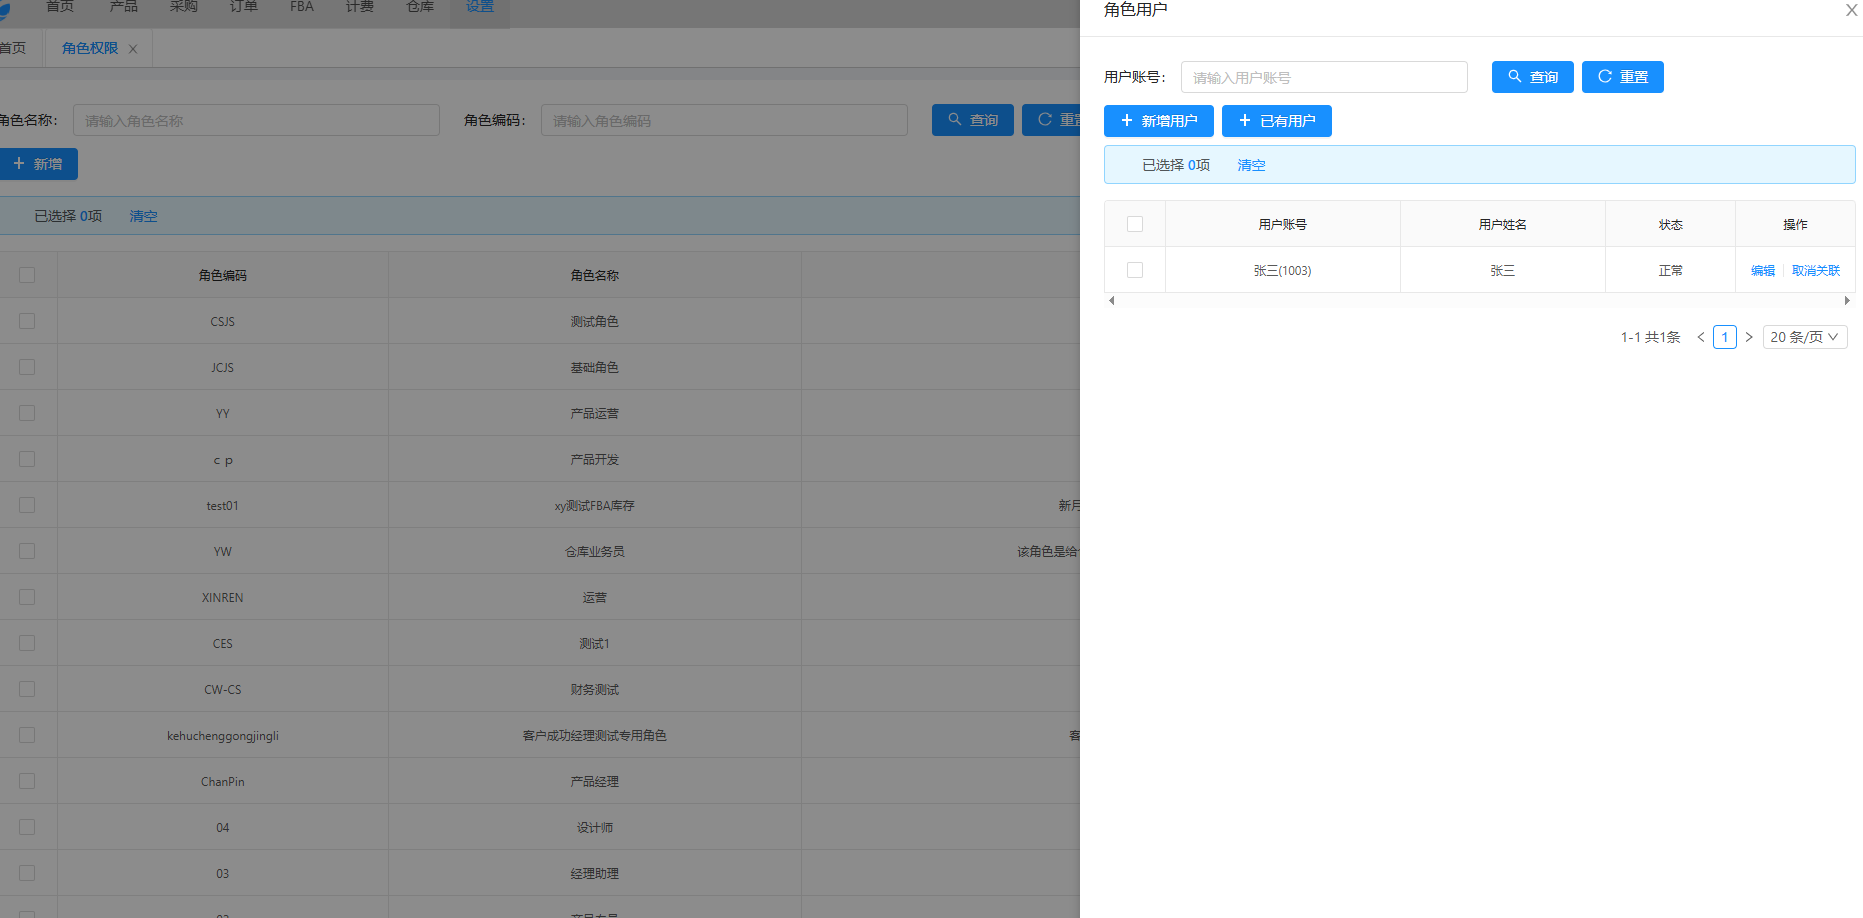Click 取消关联 for user 张三
The image size is (1863, 918).
pos(1815,271)
